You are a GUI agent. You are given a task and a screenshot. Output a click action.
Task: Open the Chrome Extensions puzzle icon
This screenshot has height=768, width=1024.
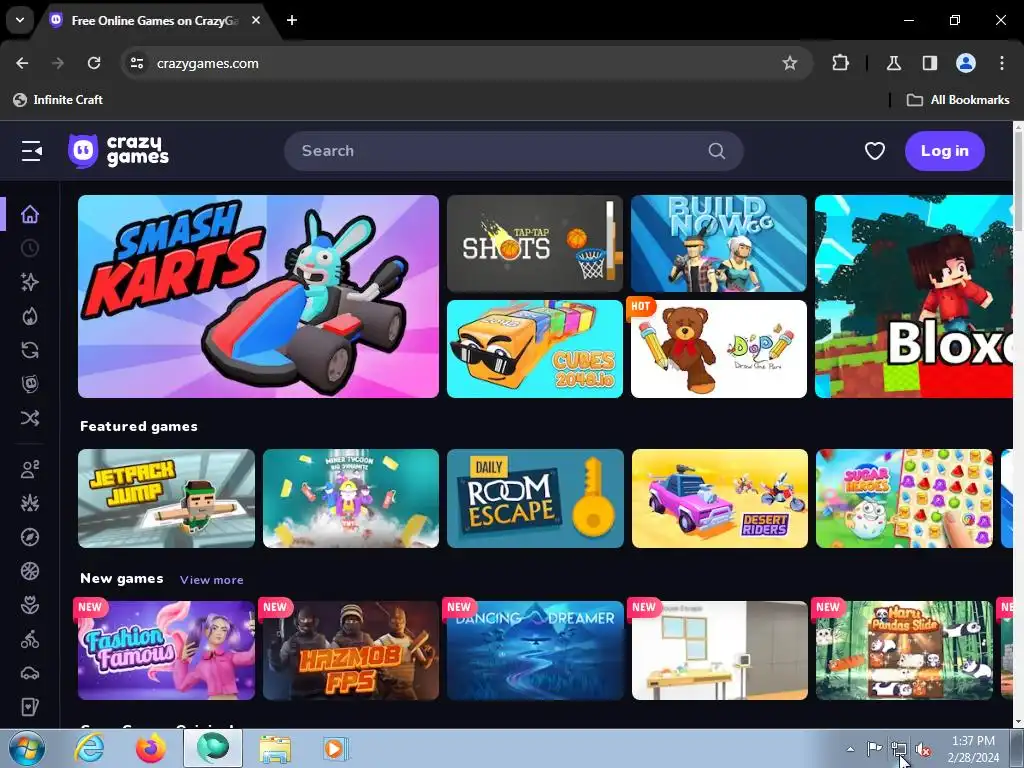840,63
